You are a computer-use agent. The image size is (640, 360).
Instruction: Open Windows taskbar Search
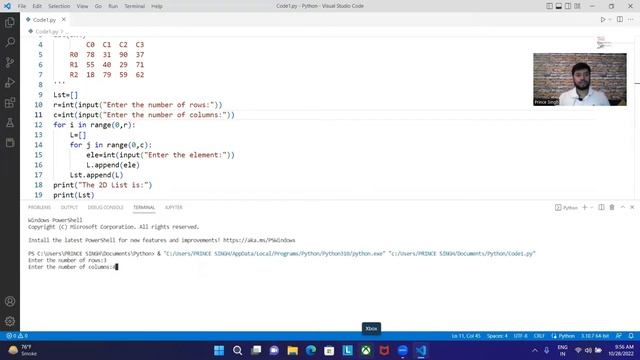(238, 350)
